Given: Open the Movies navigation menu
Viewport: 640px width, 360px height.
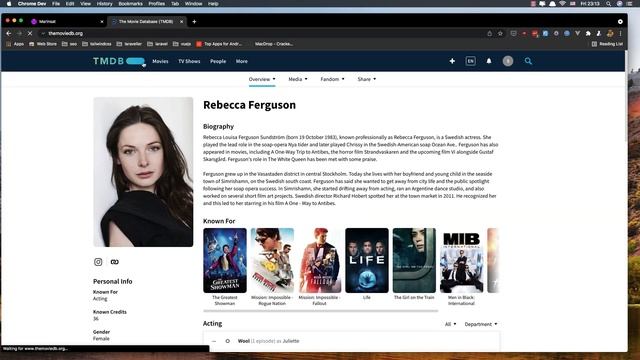Looking at the screenshot, I should coord(160,61).
